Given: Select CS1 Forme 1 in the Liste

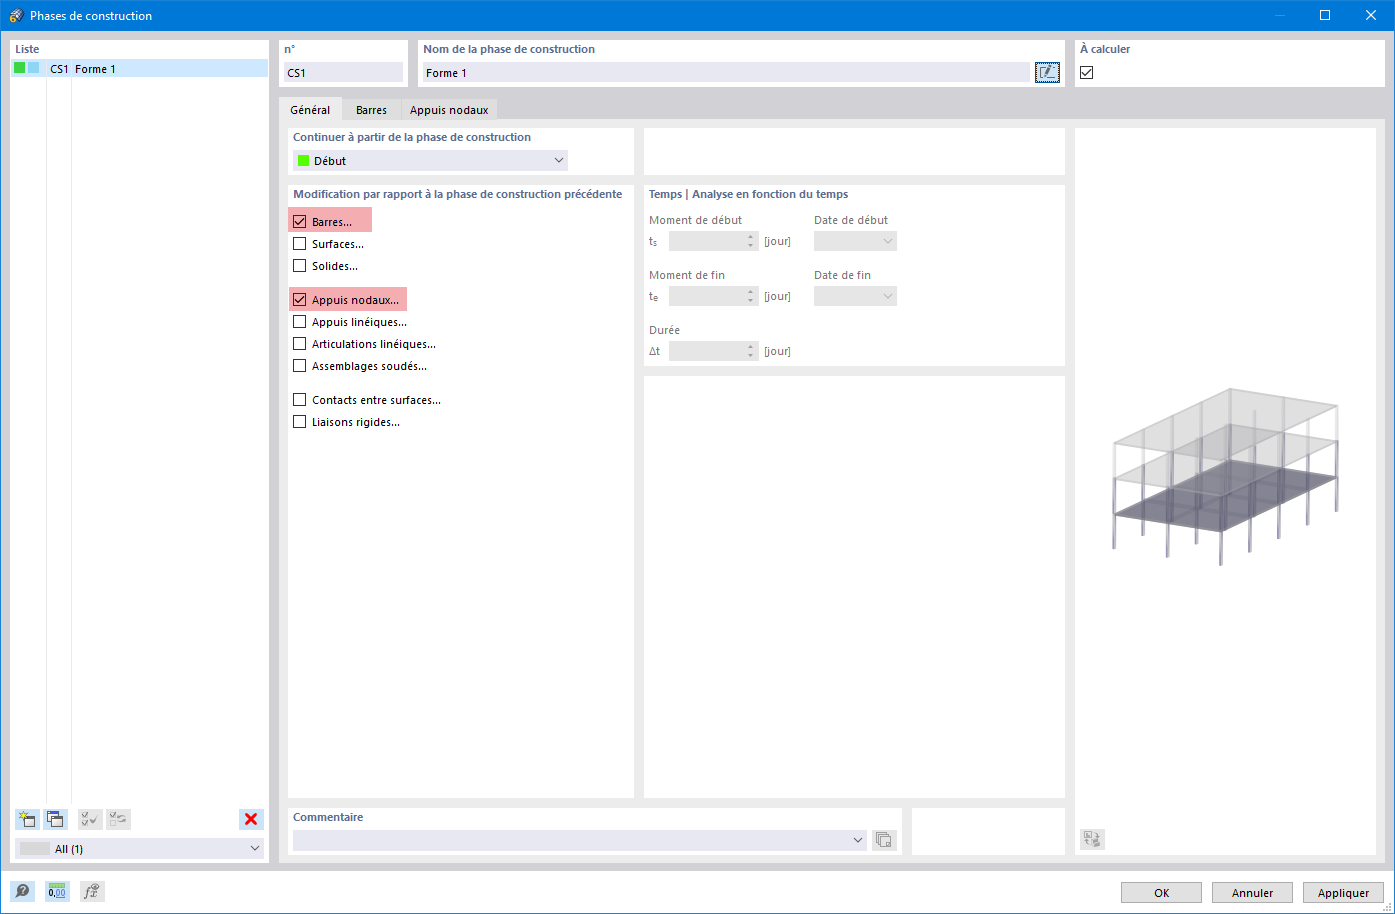Looking at the screenshot, I should tap(140, 68).
